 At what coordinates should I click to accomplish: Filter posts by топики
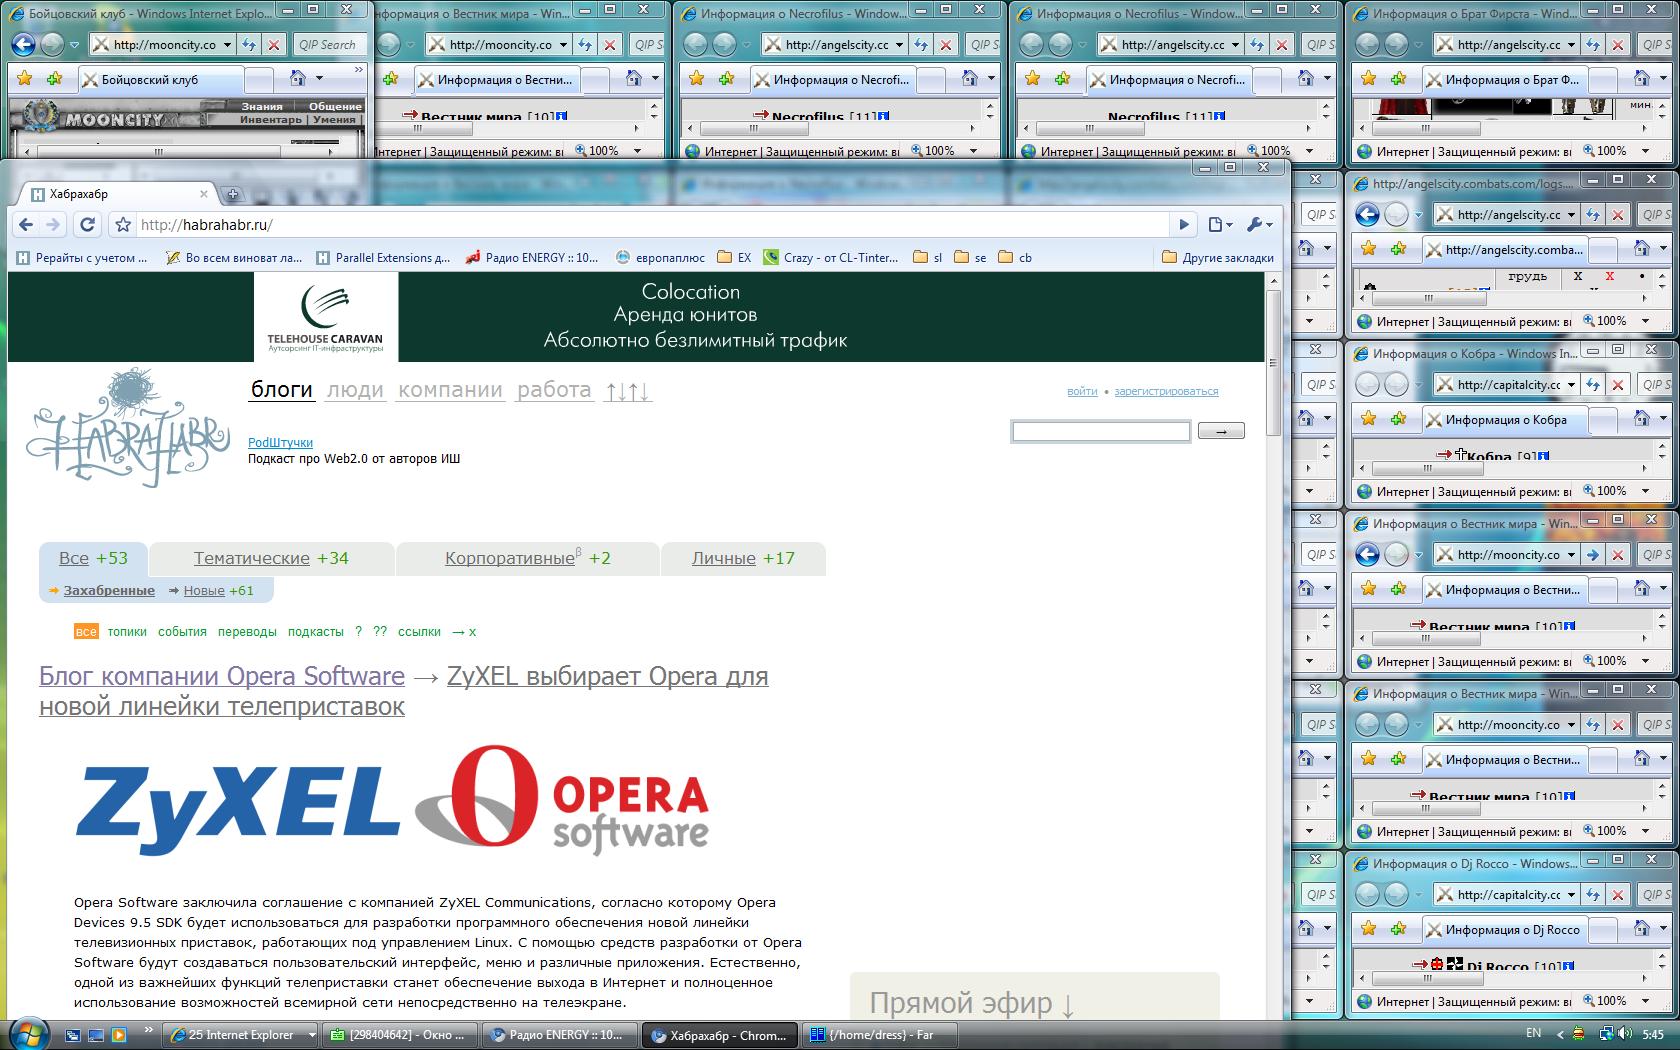pos(127,631)
